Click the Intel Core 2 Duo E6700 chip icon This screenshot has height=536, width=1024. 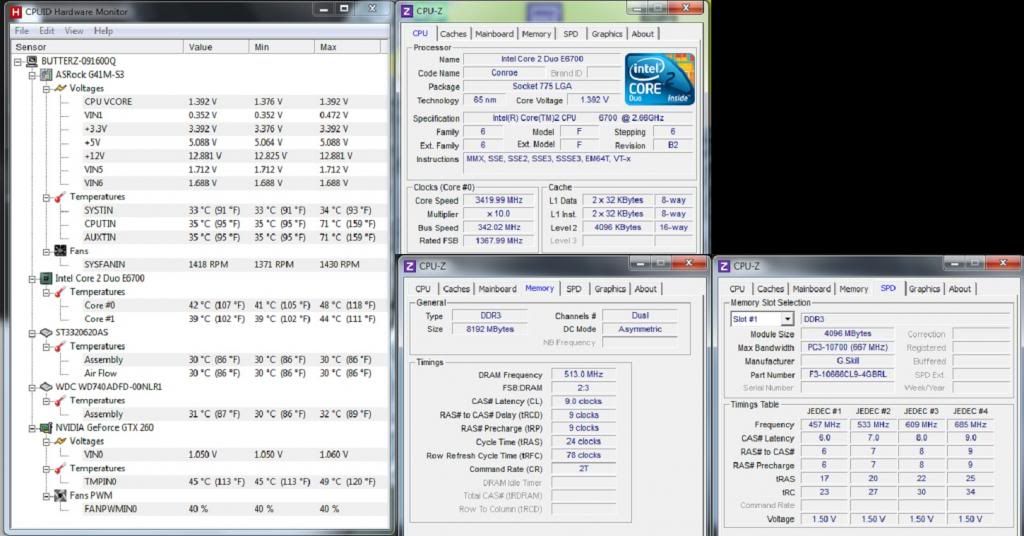tap(46, 278)
